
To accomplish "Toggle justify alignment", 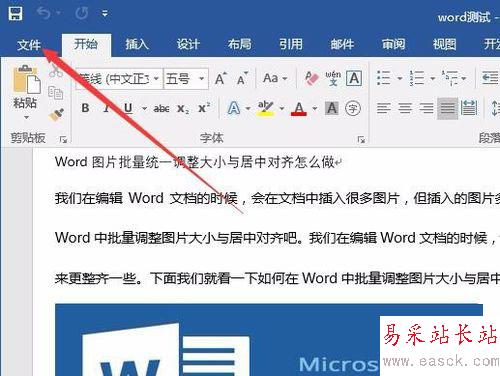I will [447, 108].
